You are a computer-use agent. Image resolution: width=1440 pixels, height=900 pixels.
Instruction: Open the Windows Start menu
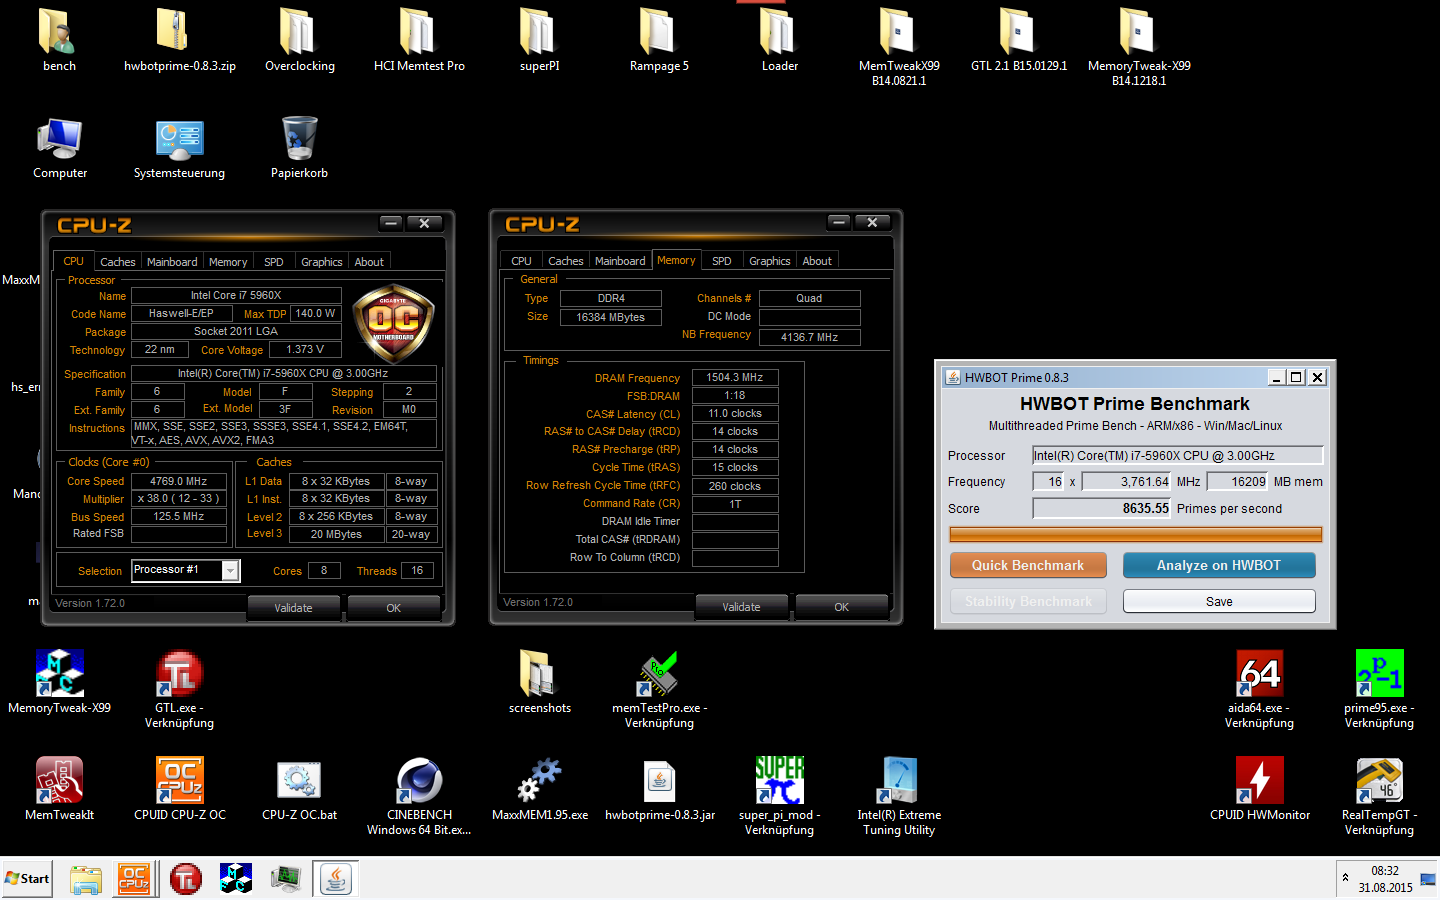coord(27,879)
